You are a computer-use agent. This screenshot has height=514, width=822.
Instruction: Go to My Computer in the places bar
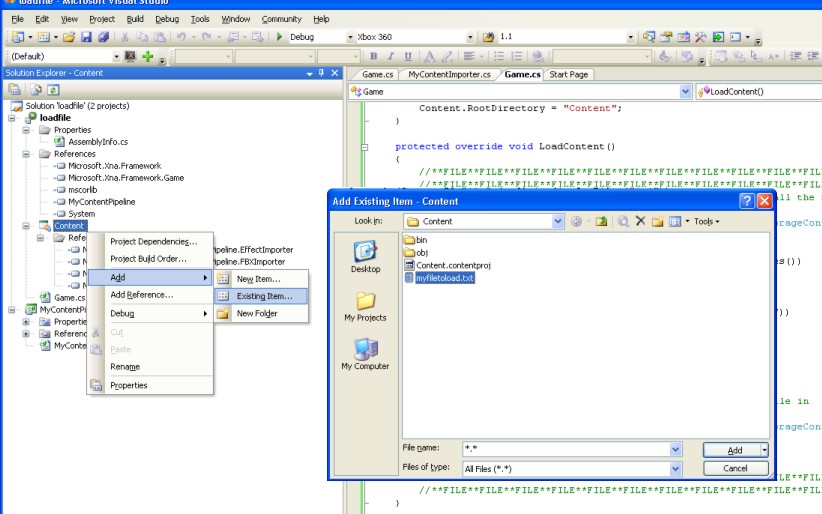click(365, 355)
